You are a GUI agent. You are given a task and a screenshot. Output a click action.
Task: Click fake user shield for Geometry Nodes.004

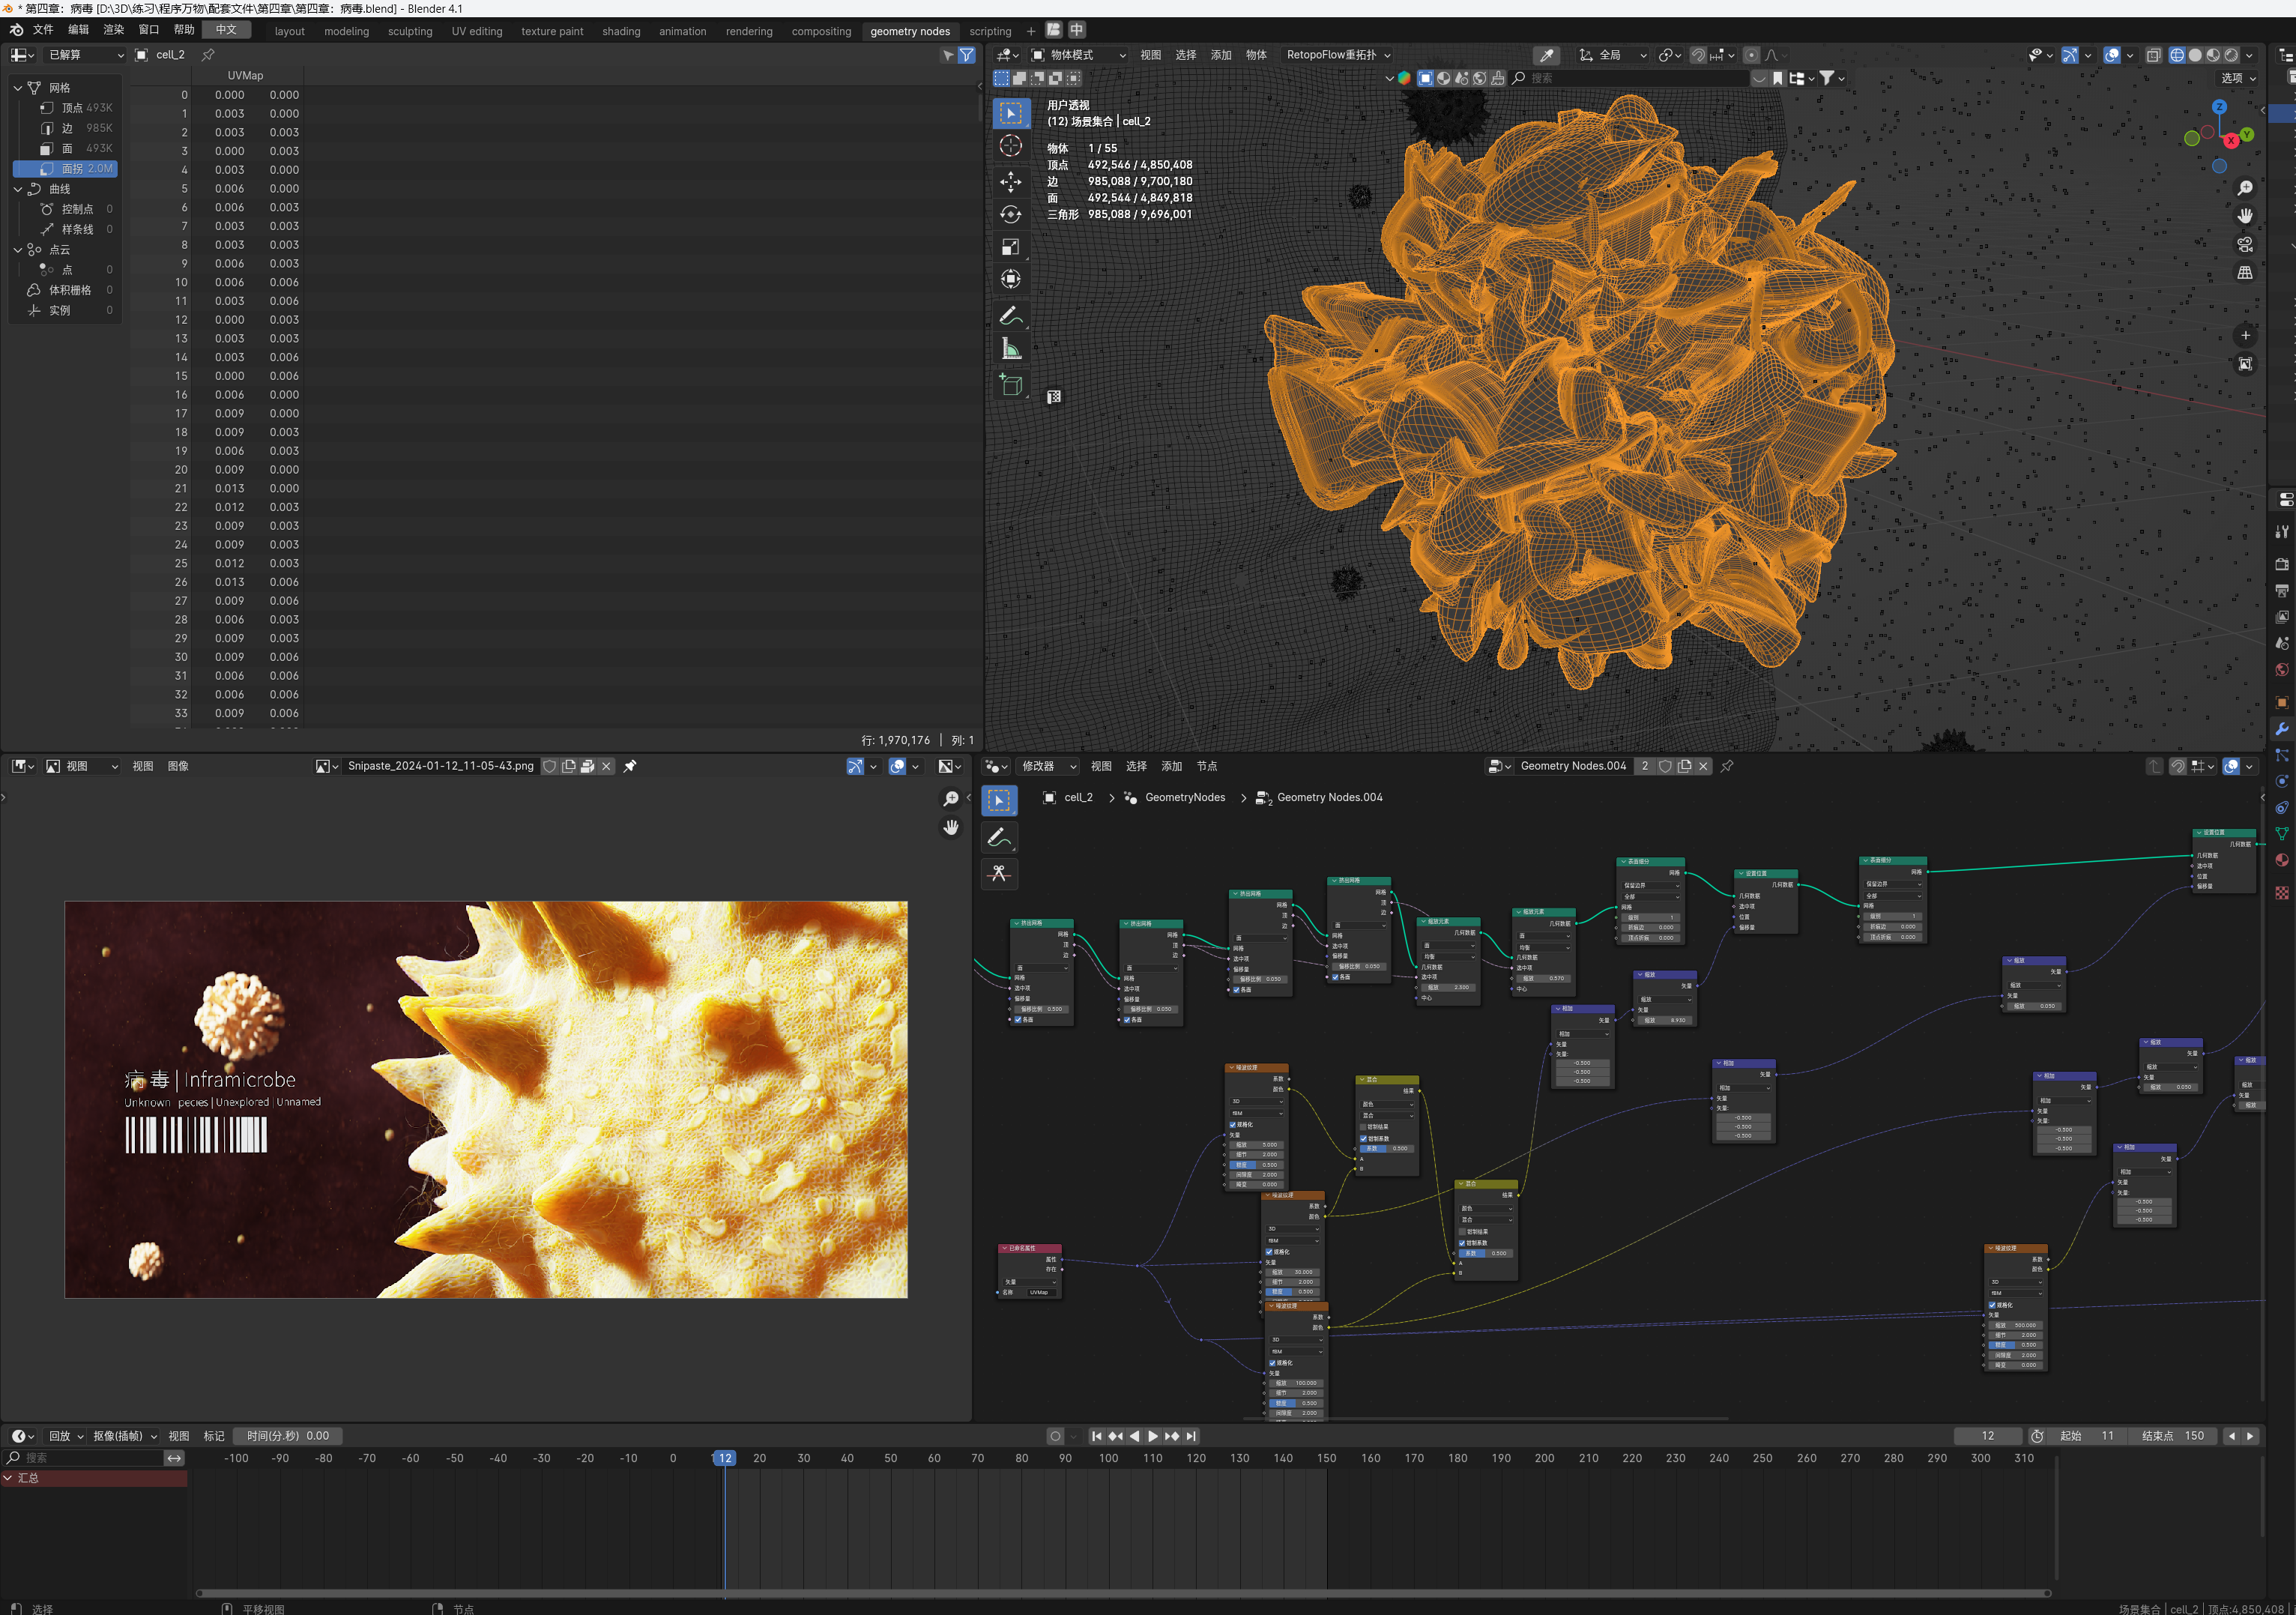point(1665,766)
